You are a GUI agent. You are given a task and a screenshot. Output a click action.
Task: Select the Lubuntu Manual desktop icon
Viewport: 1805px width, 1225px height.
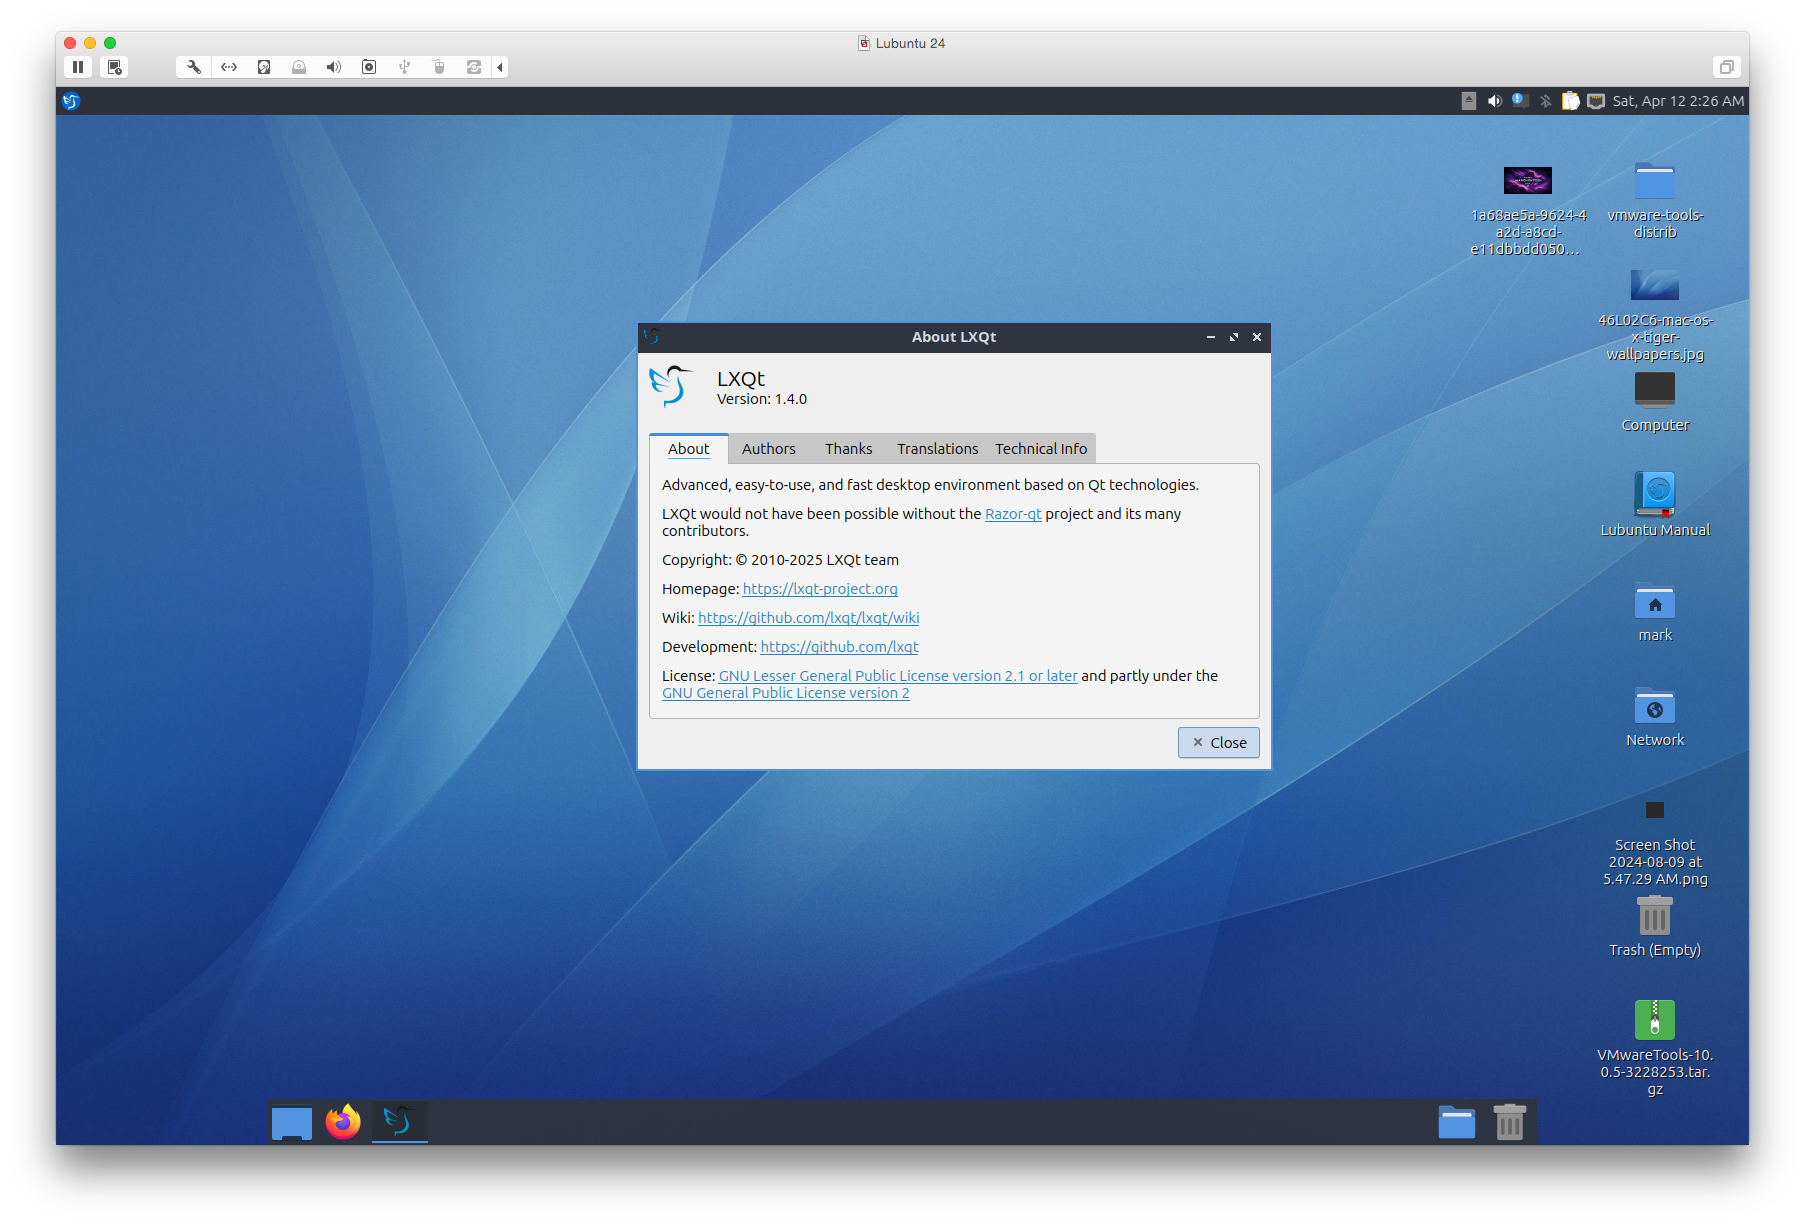pyautogui.click(x=1655, y=494)
